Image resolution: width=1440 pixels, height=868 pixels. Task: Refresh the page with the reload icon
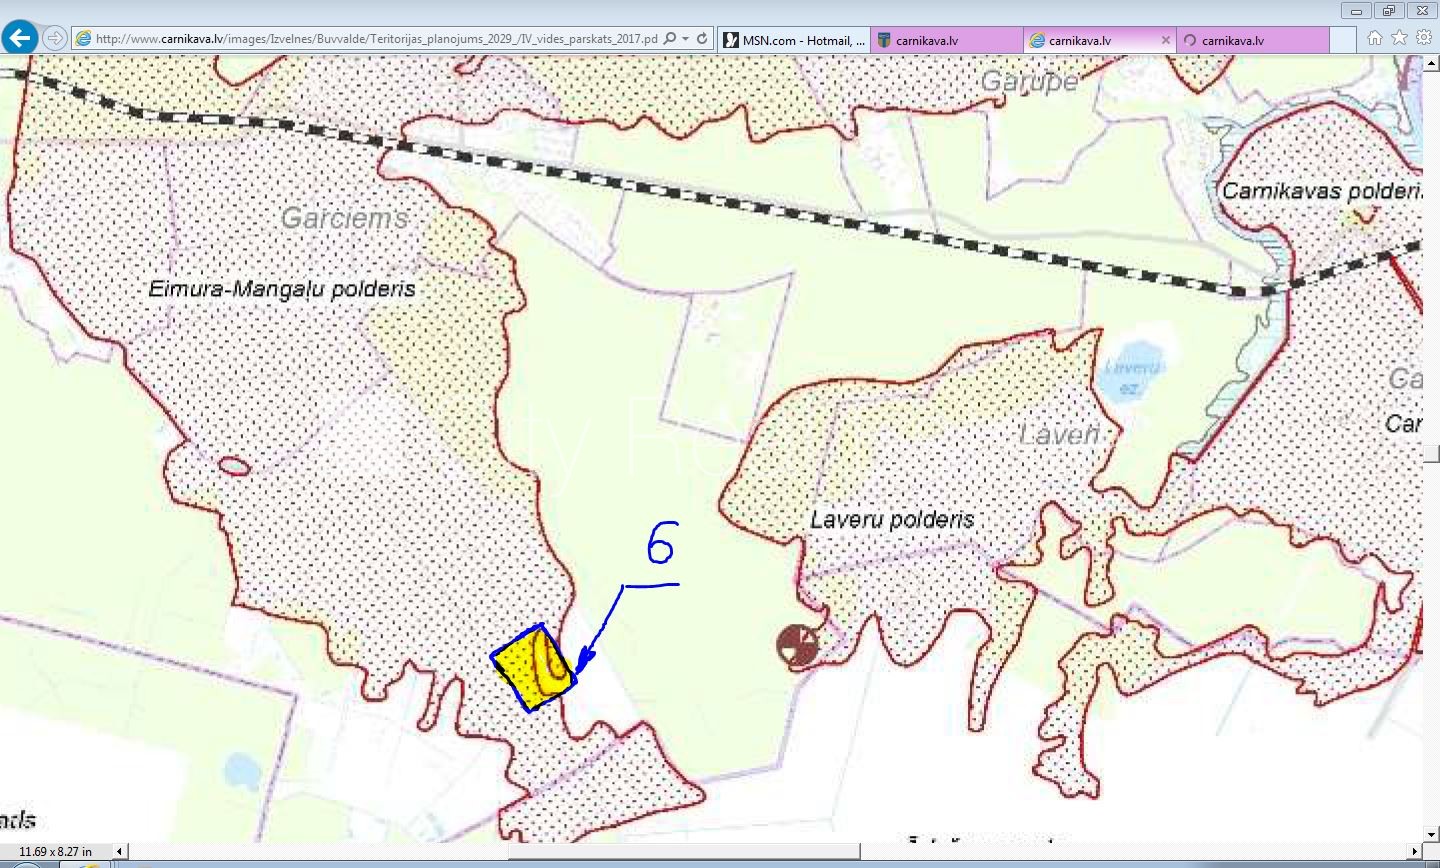702,39
